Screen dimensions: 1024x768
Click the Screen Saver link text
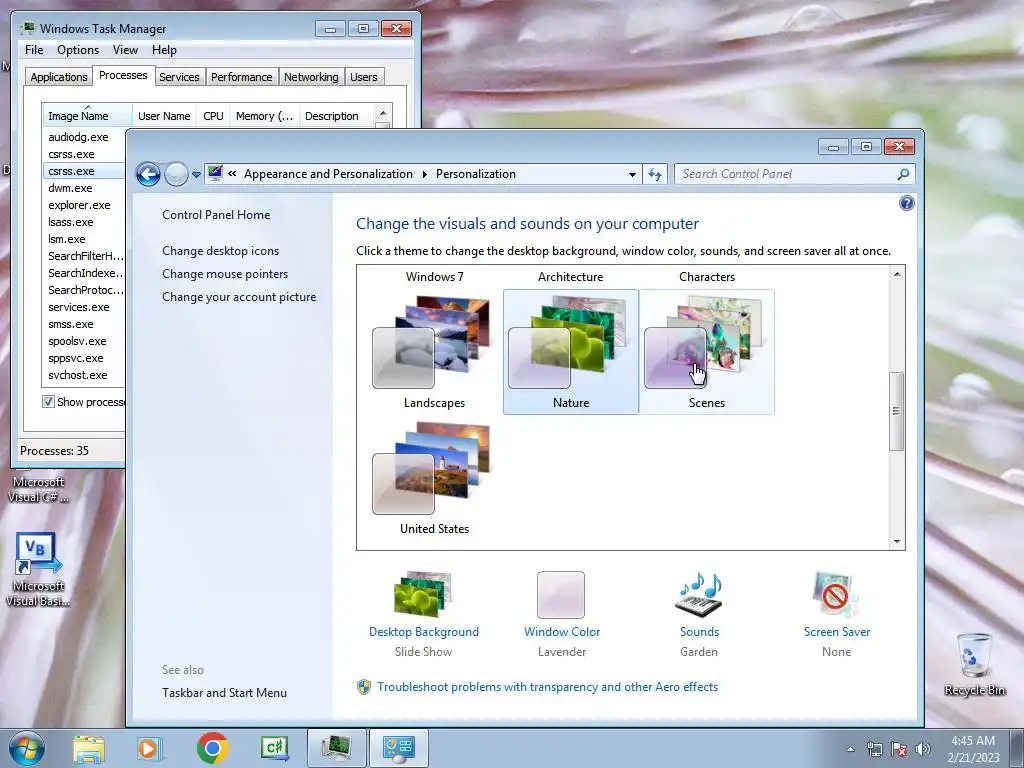837,632
